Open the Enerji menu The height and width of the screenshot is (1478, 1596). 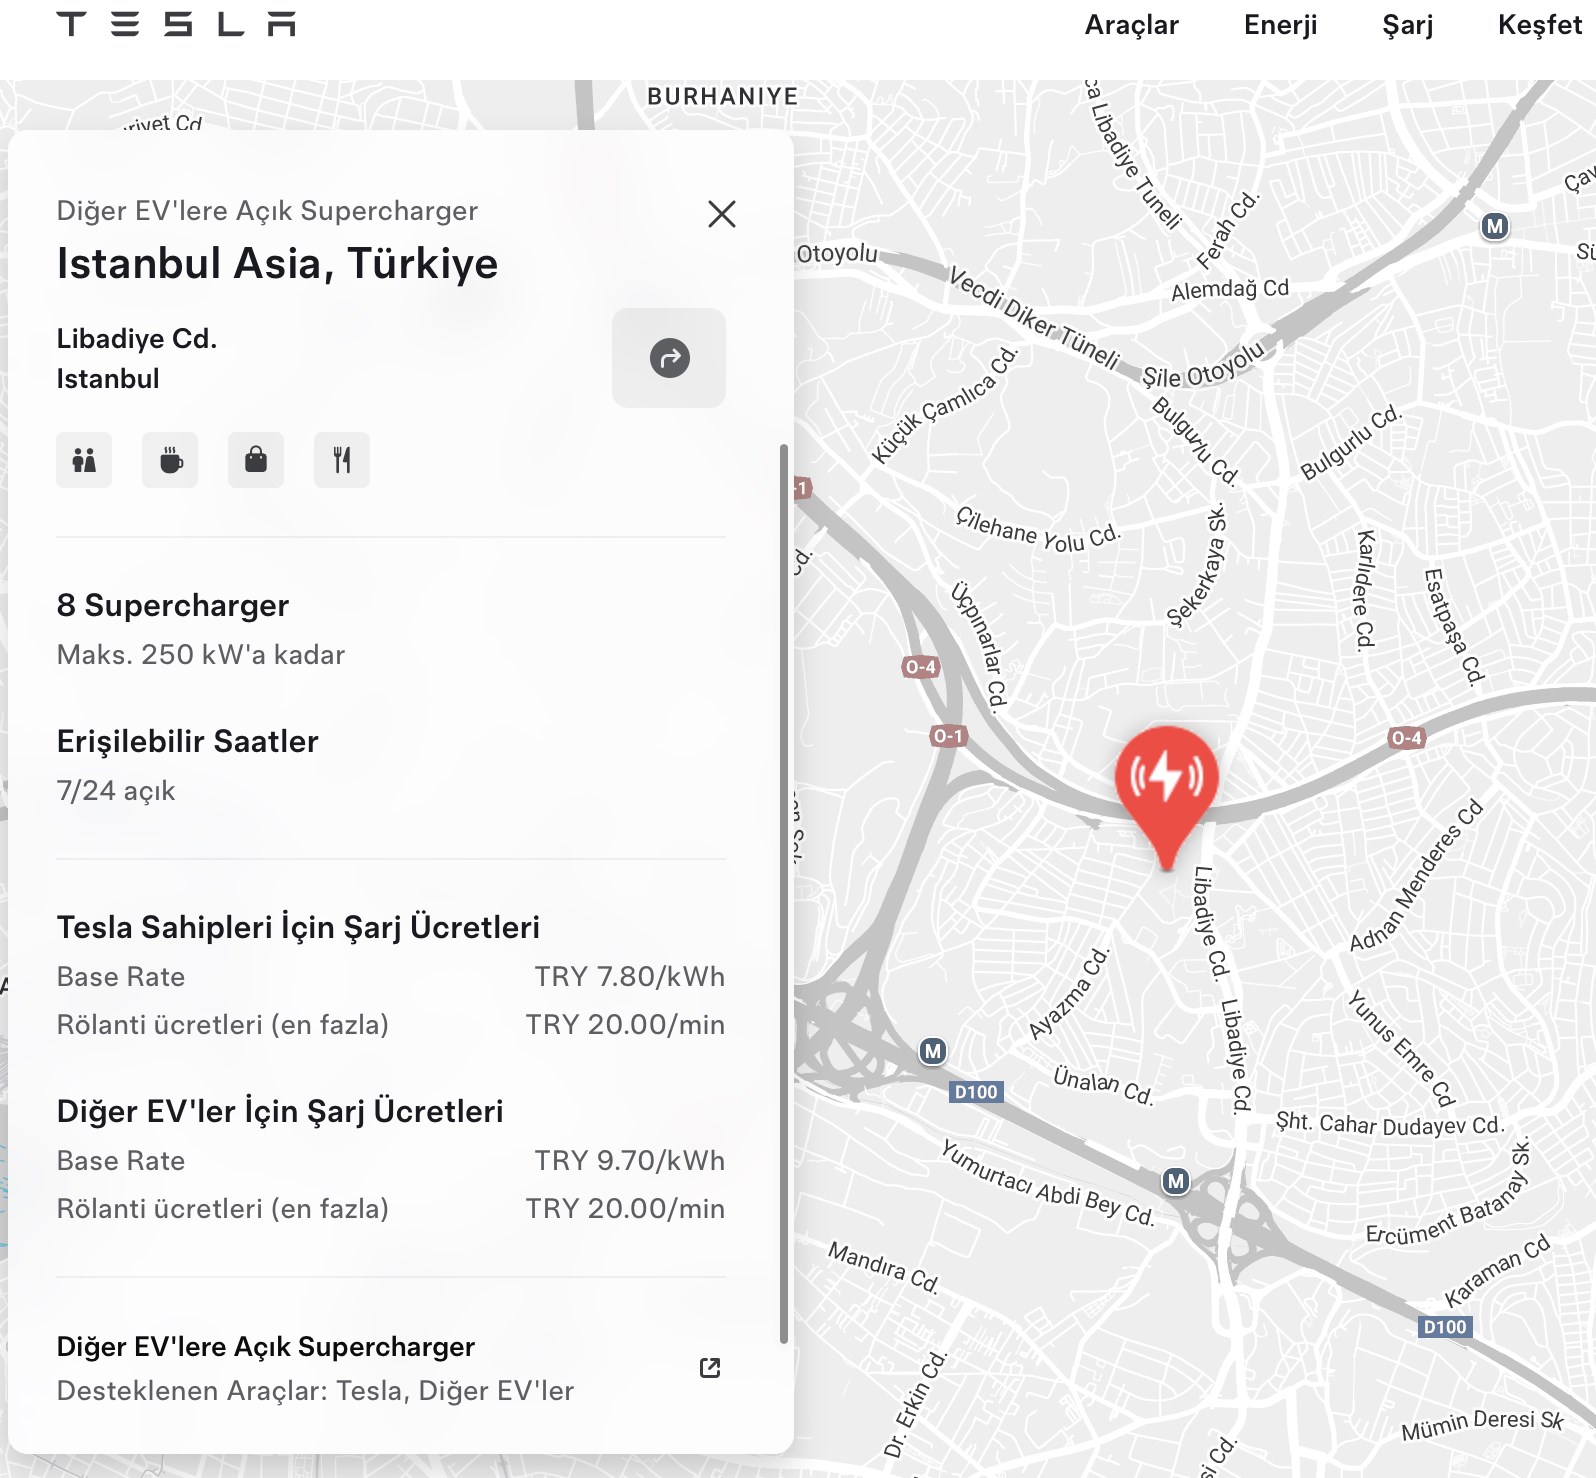[1280, 25]
